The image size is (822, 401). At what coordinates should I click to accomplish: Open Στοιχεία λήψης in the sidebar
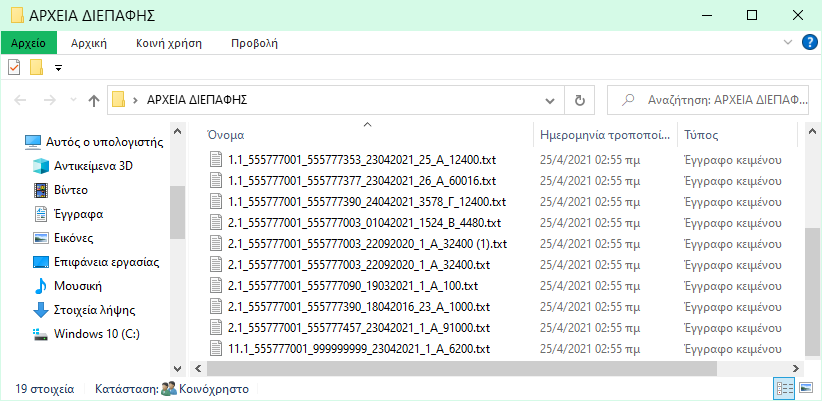tap(94, 310)
